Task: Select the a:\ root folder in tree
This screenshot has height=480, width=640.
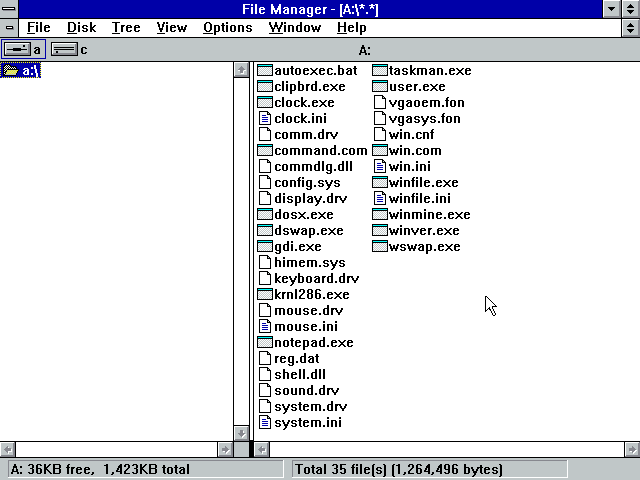Action: (20, 71)
